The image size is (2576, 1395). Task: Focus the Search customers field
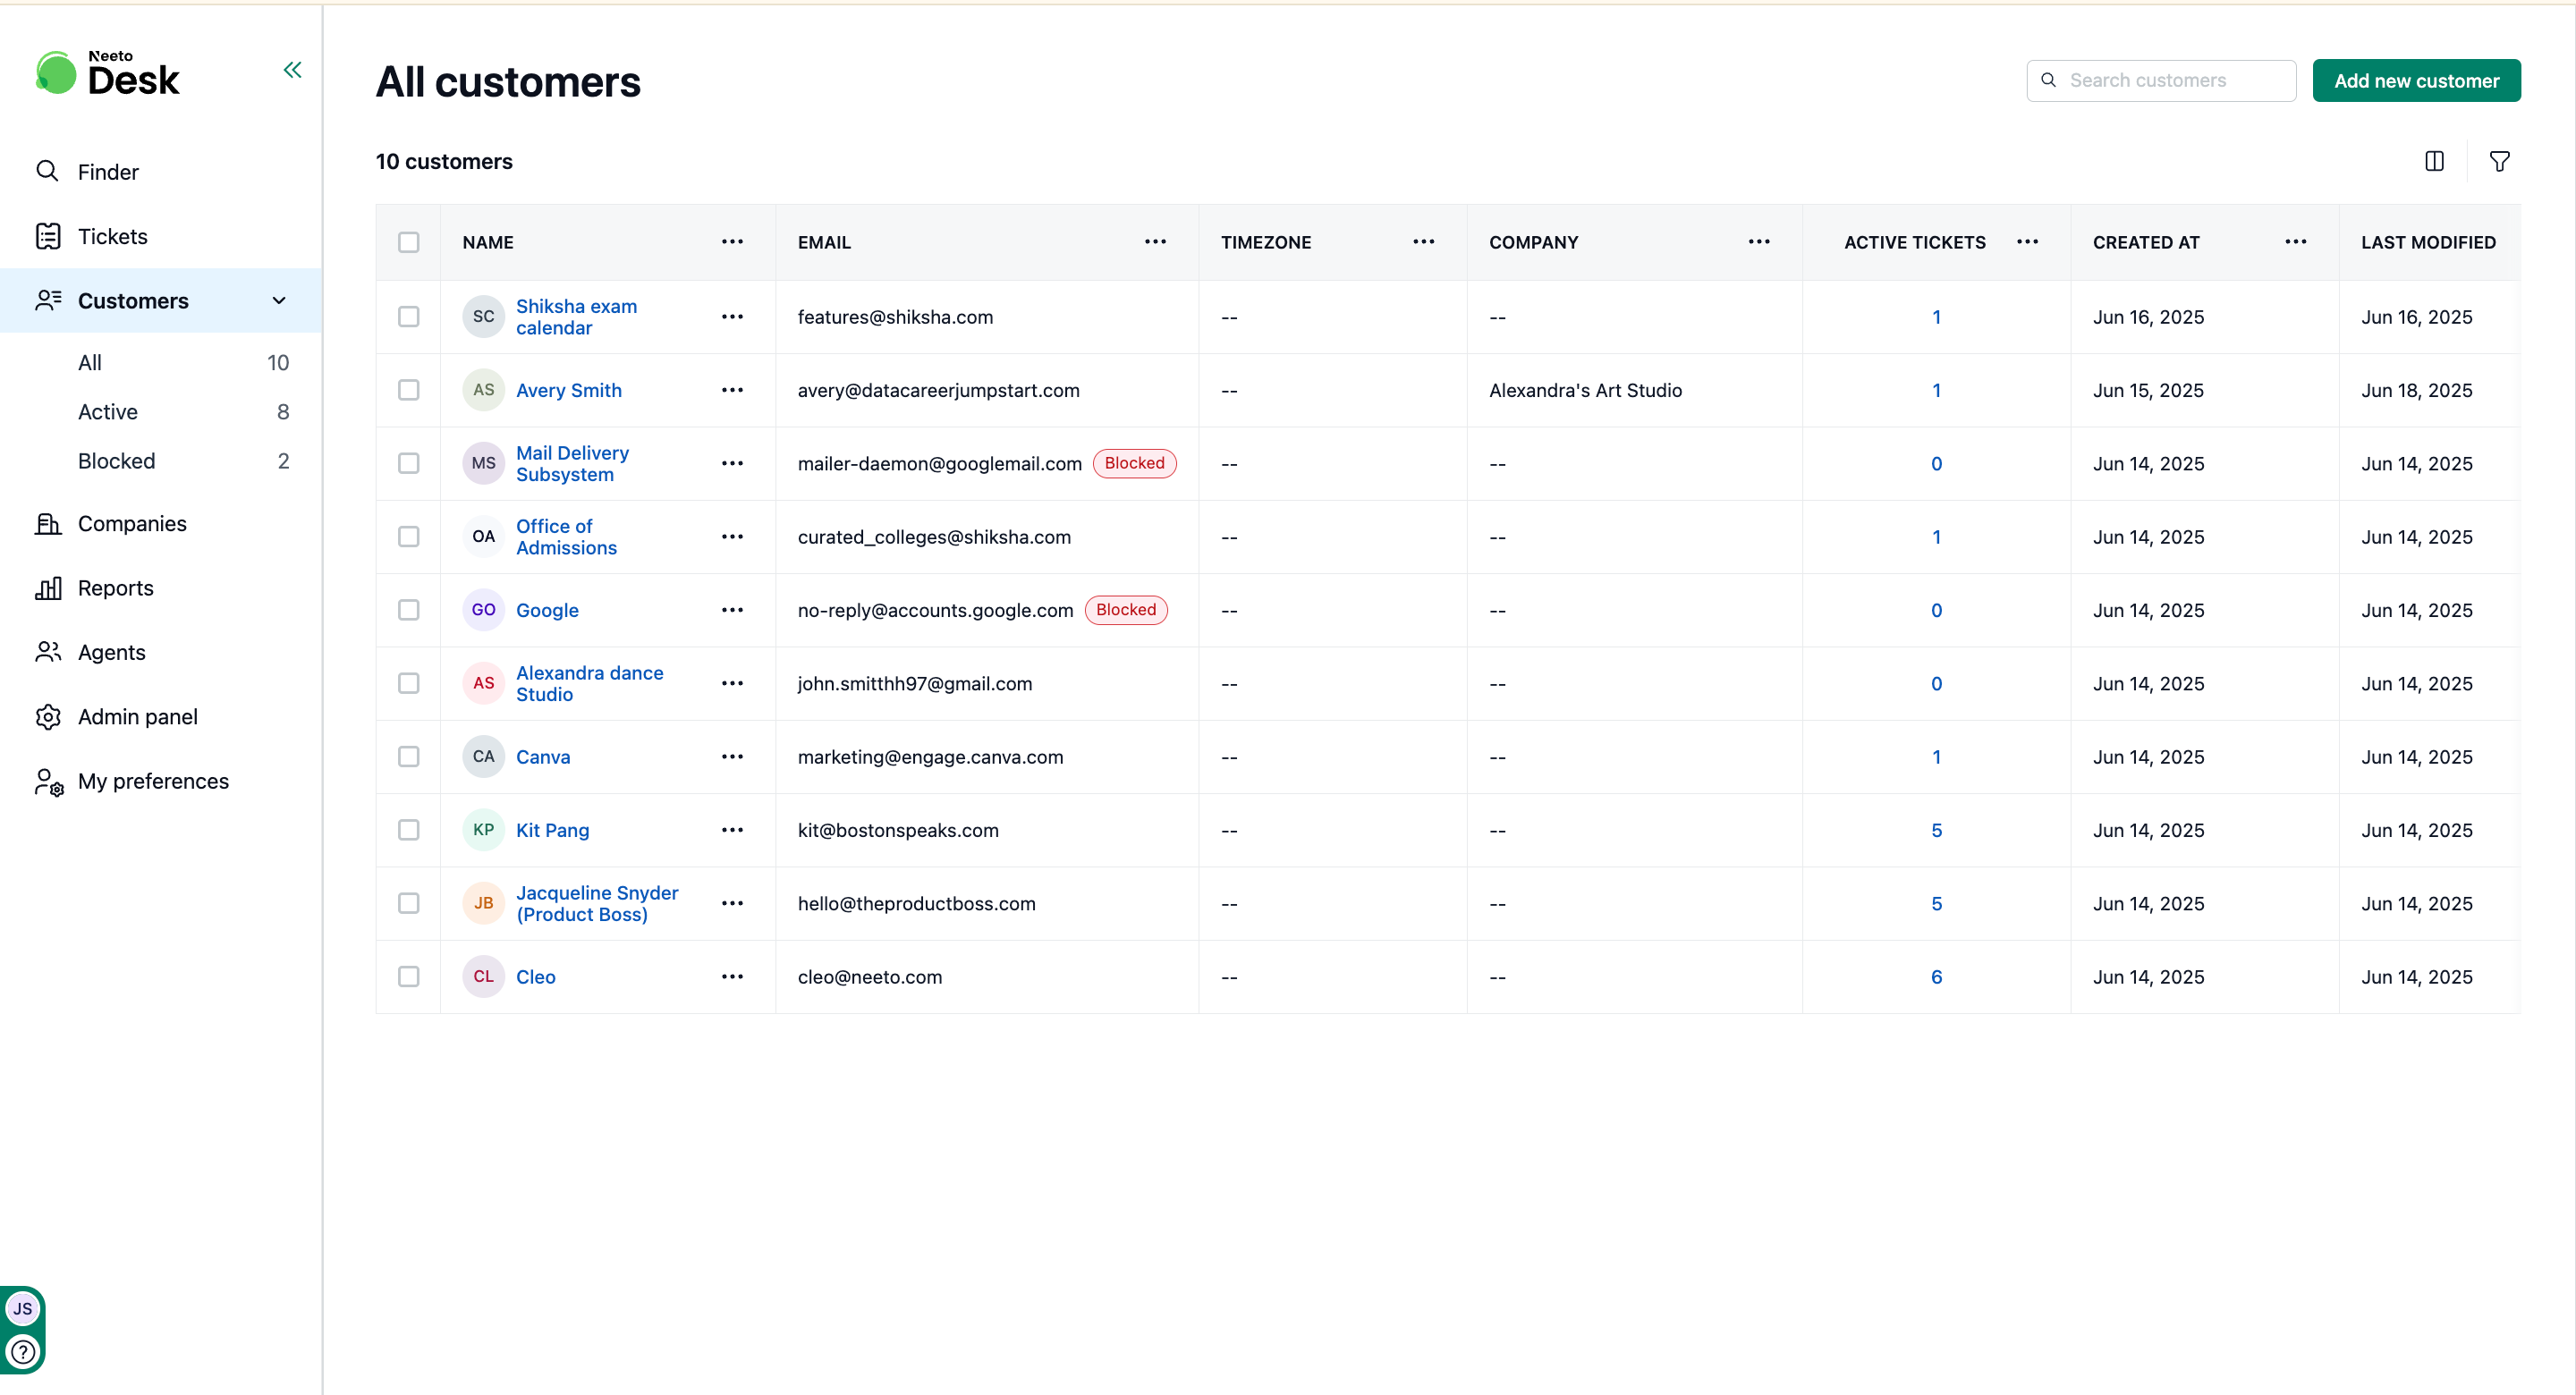pos(2161,81)
